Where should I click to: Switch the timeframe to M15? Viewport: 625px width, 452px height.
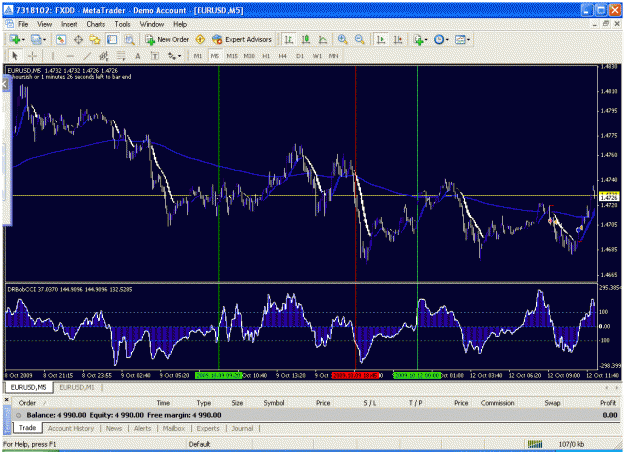pyautogui.click(x=232, y=56)
